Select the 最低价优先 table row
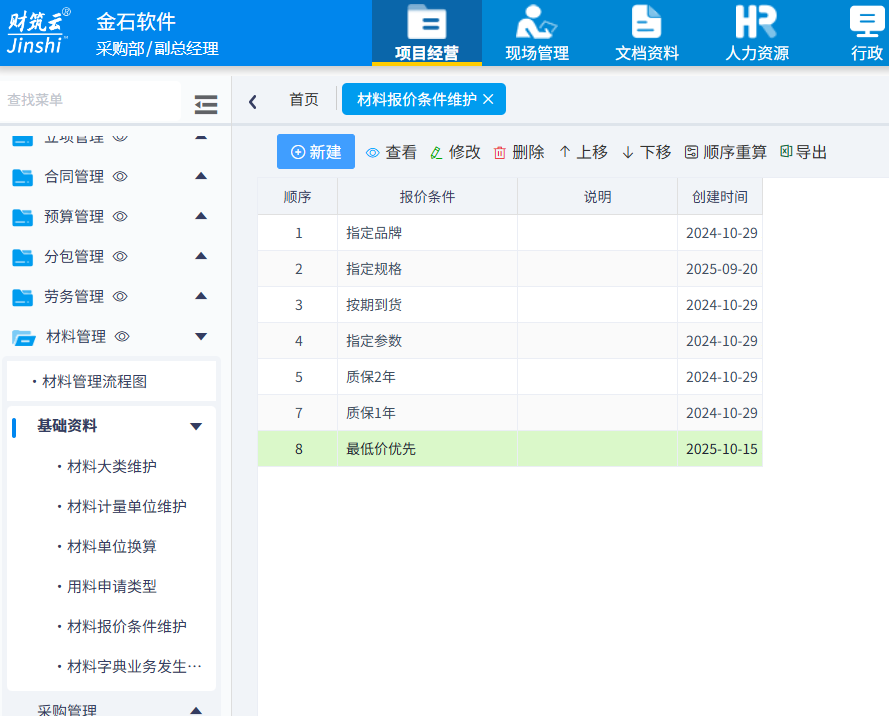Screen dimensions: 889x716 tap(510, 449)
